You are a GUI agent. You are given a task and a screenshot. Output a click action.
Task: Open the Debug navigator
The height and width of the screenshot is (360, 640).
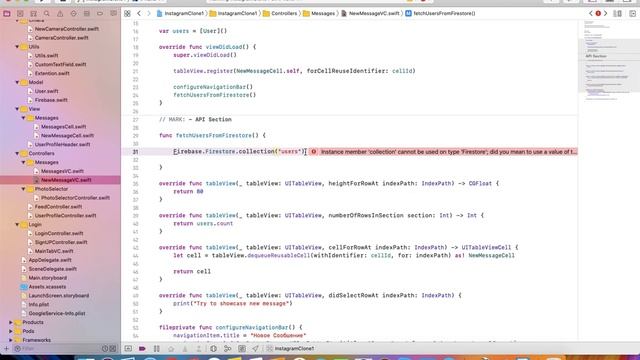coord(87,13)
